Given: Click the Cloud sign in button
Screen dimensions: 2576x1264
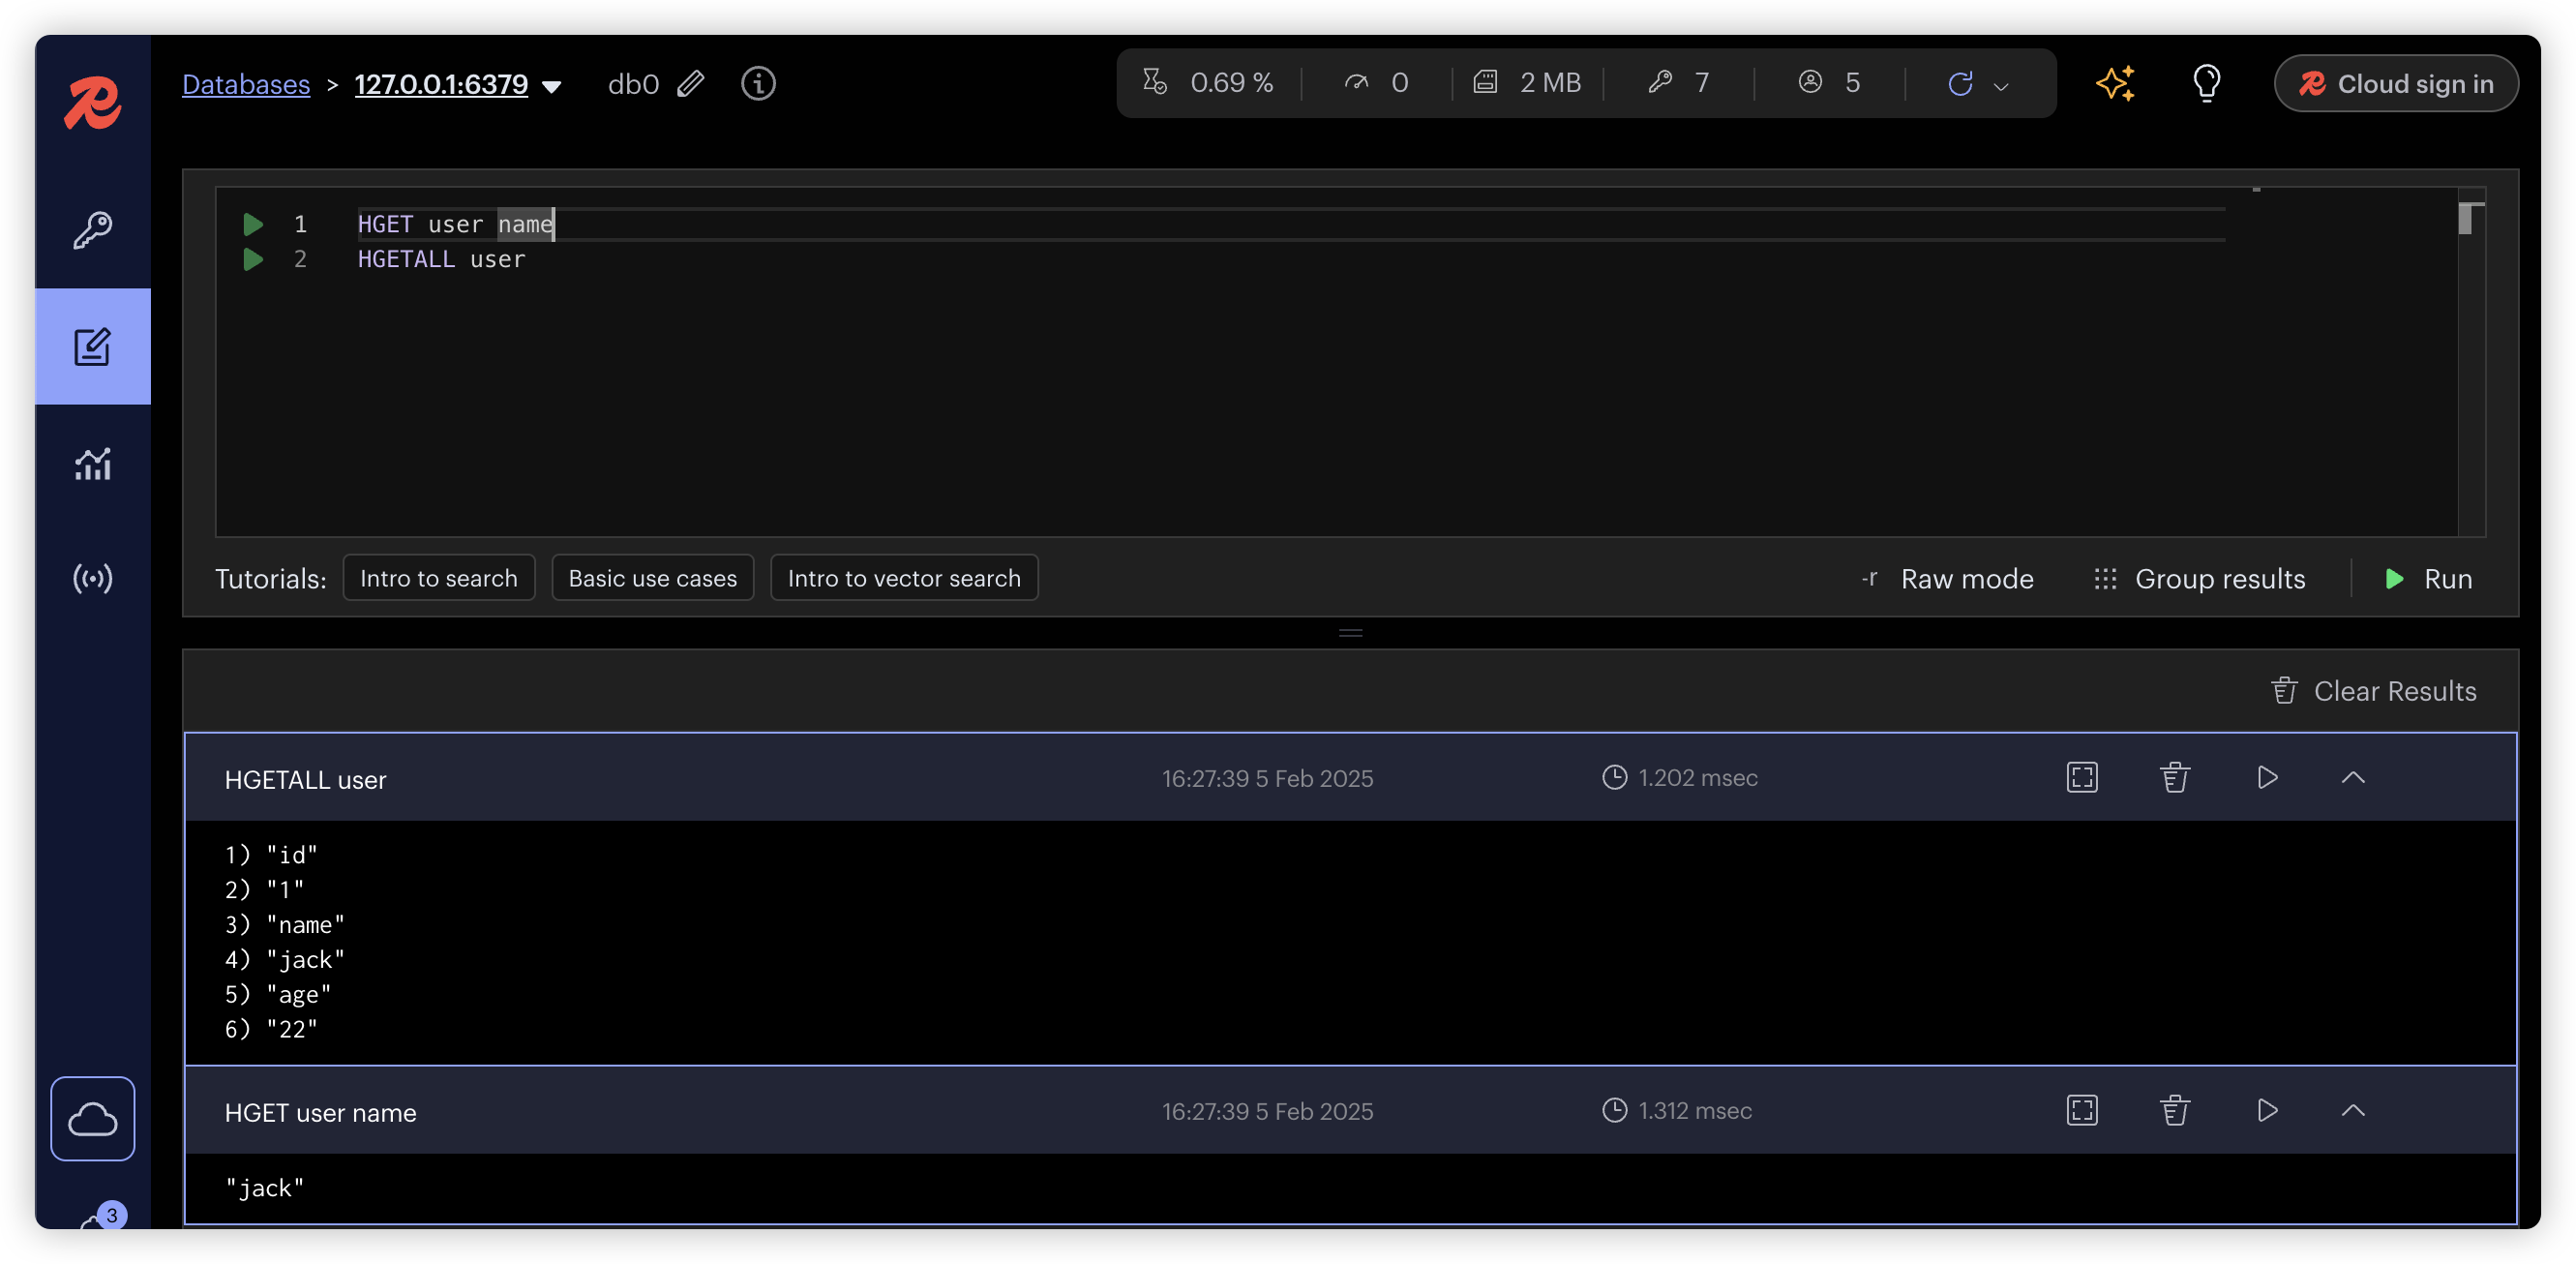Looking at the screenshot, I should coord(2396,83).
